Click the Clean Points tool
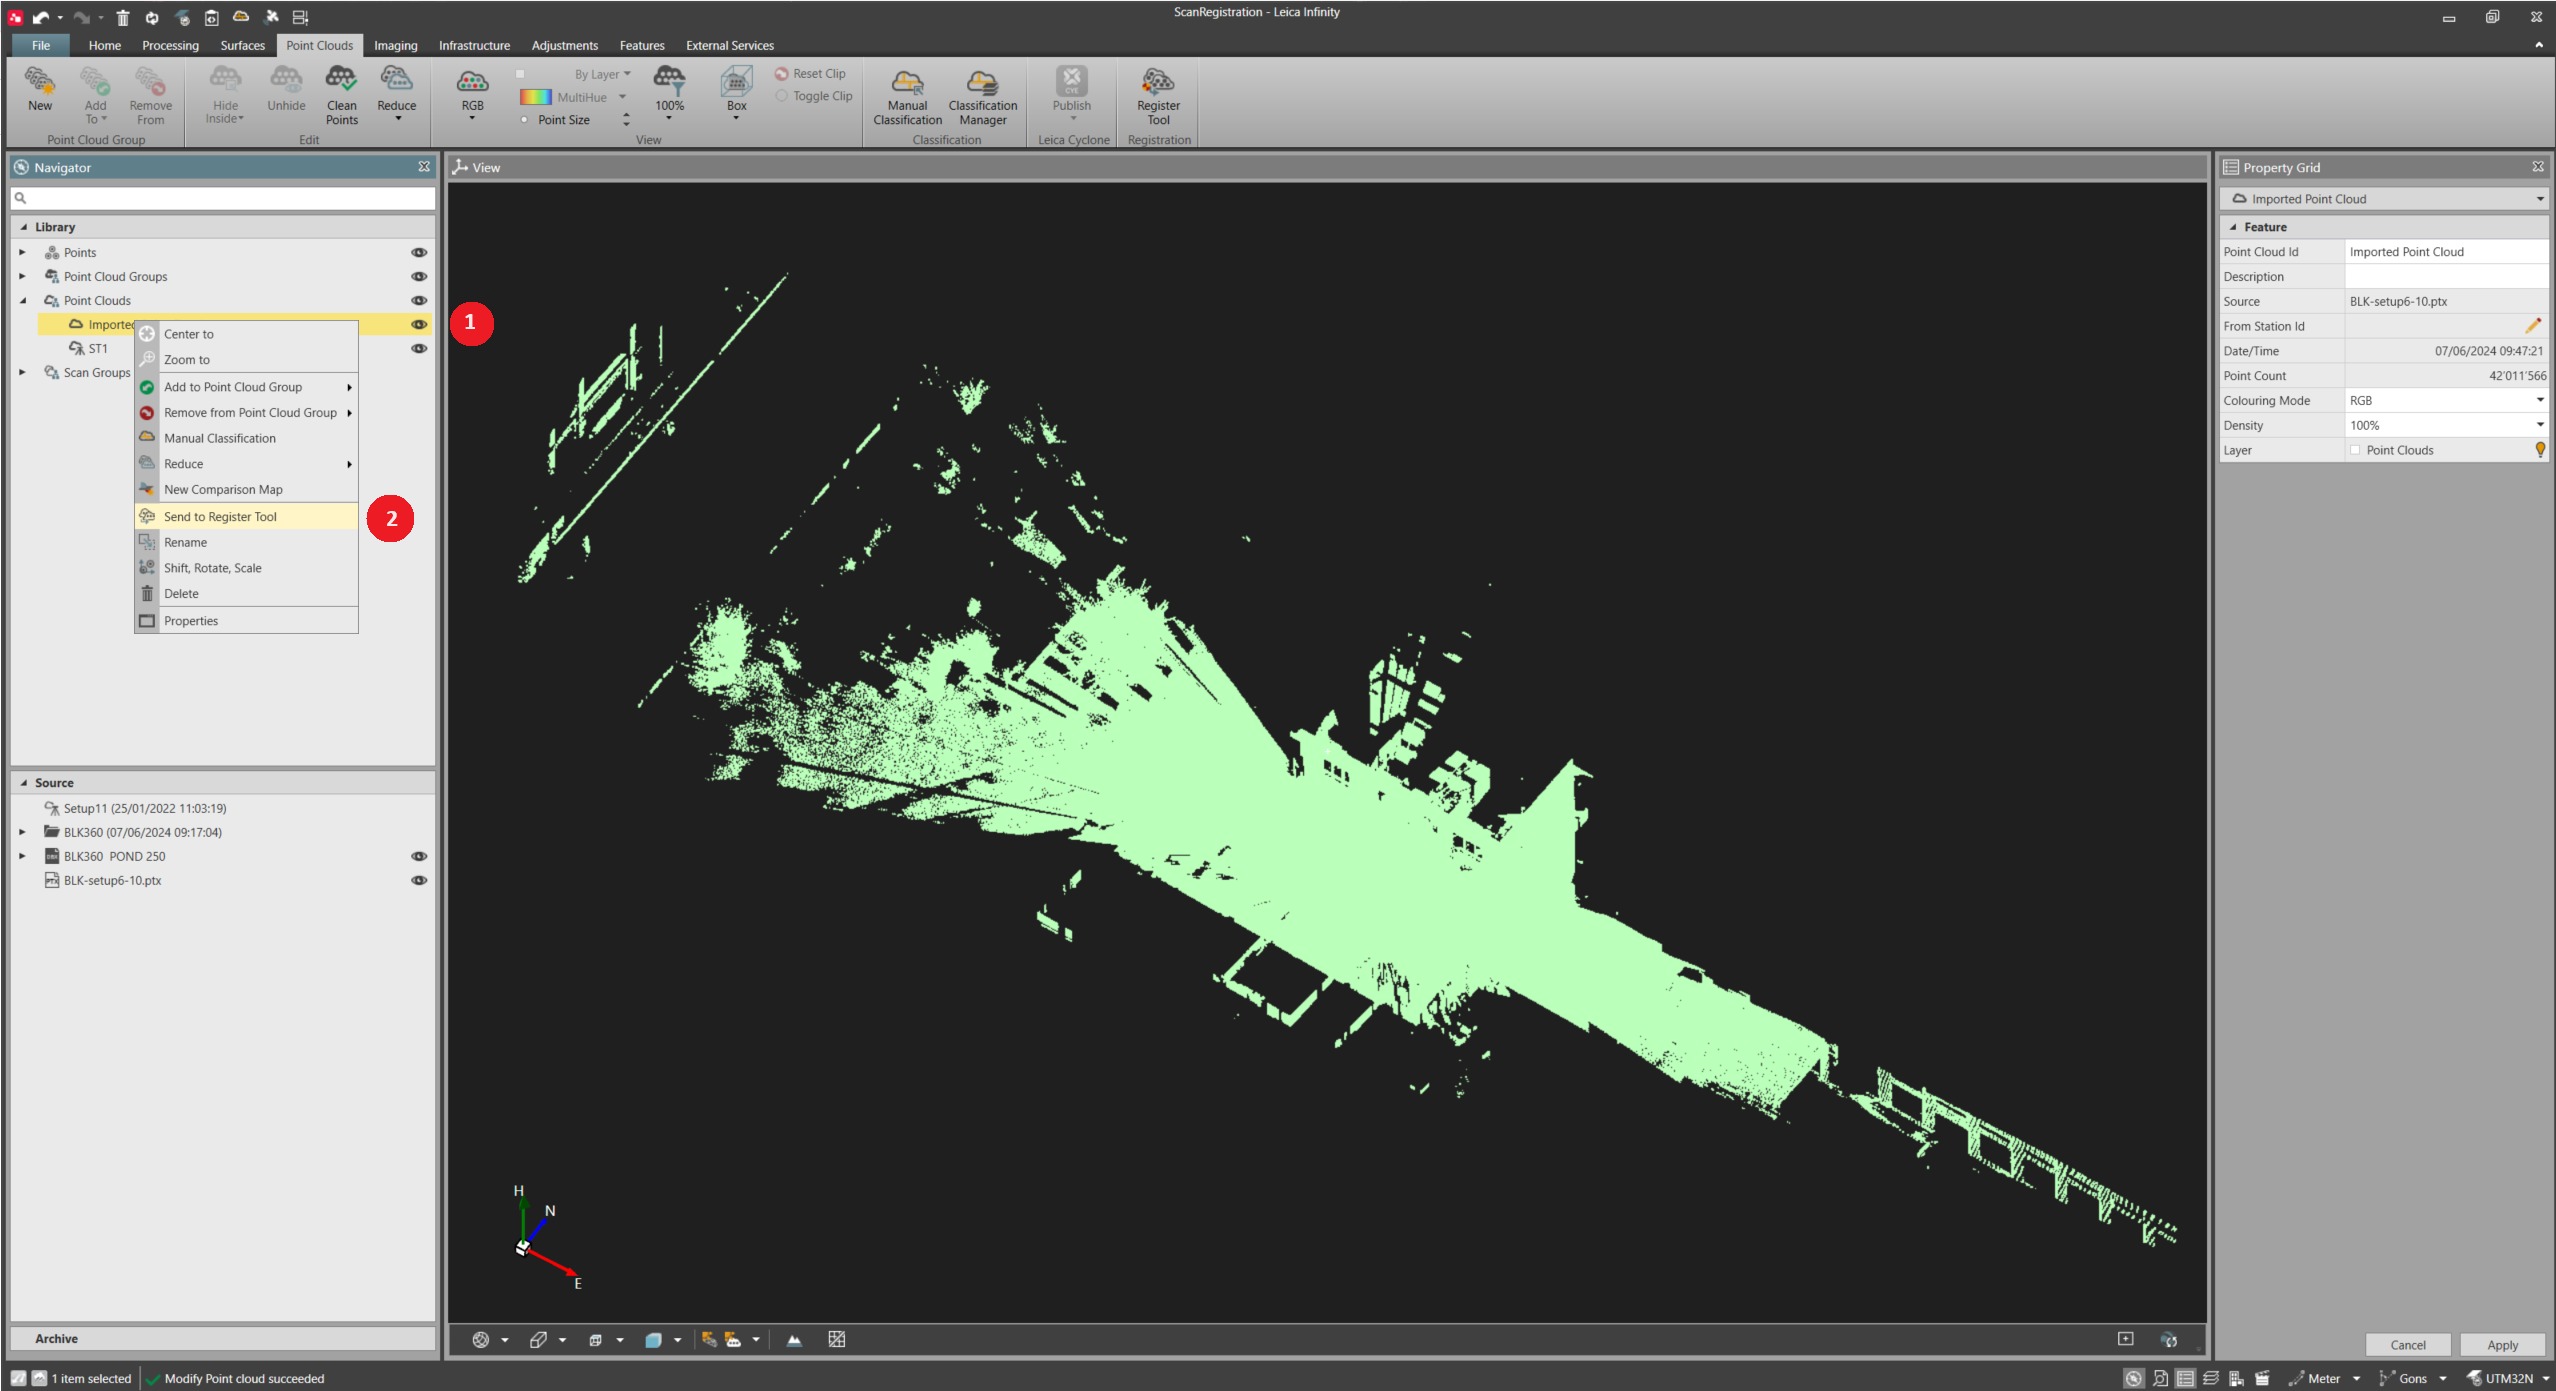The width and height of the screenshot is (2556, 1391). pyautogui.click(x=341, y=95)
